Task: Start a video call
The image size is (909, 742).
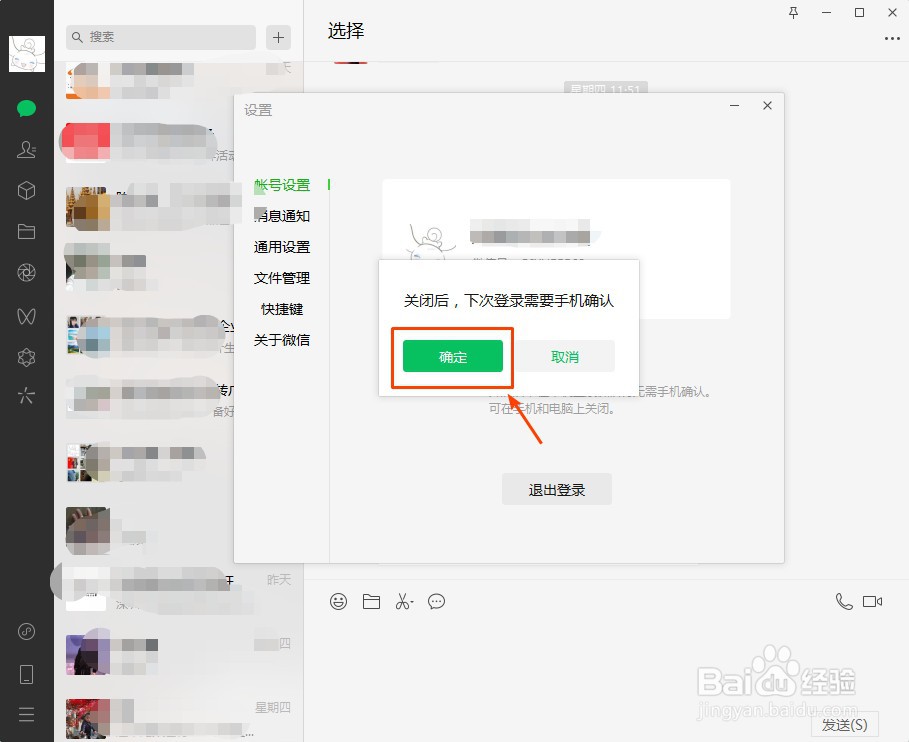Action: (872, 600)
